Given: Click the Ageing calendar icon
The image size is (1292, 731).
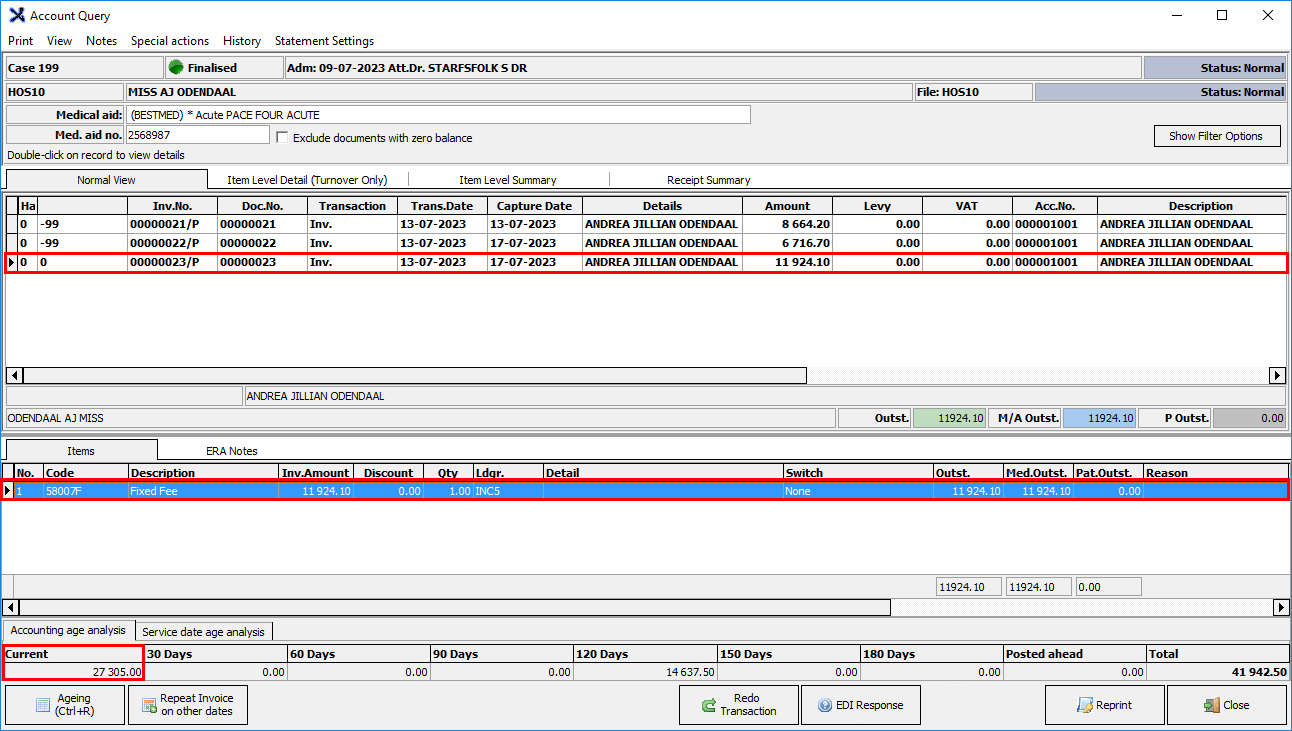Looking at the screenshot, I should click(x=43, y=705).
